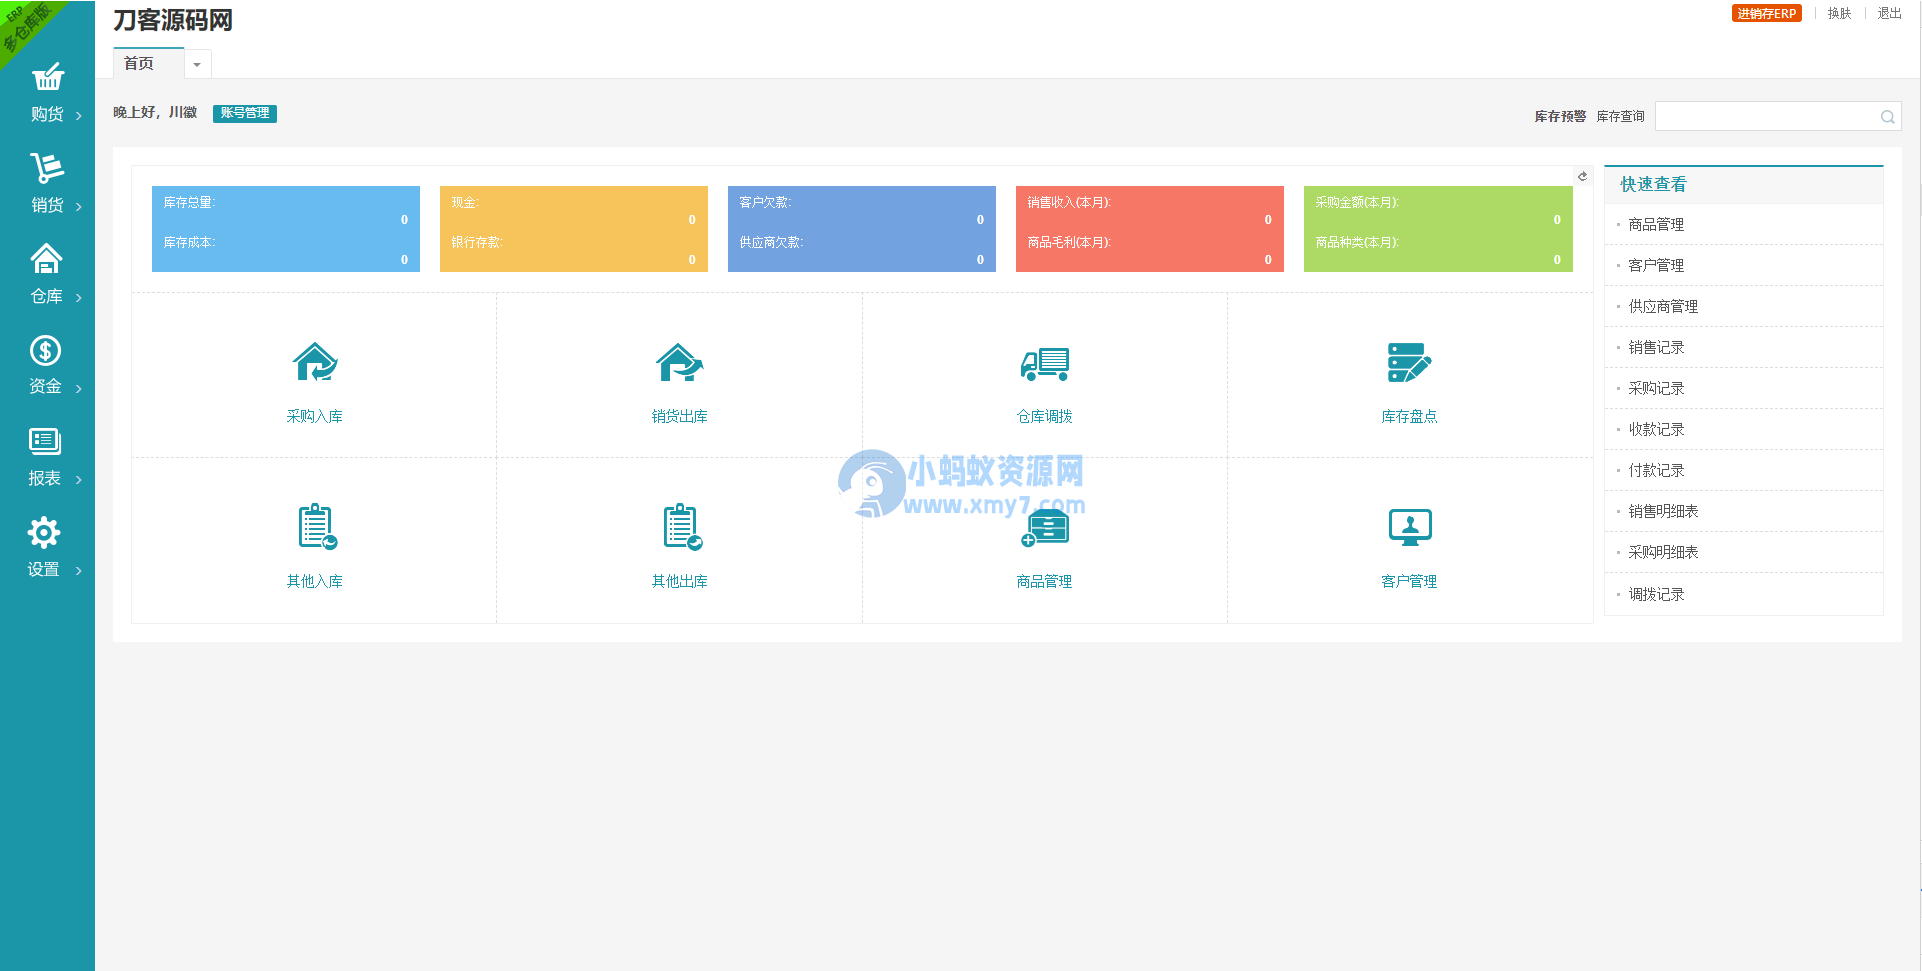Click the refresh icon above the statistics cards

pos(1583,176)
